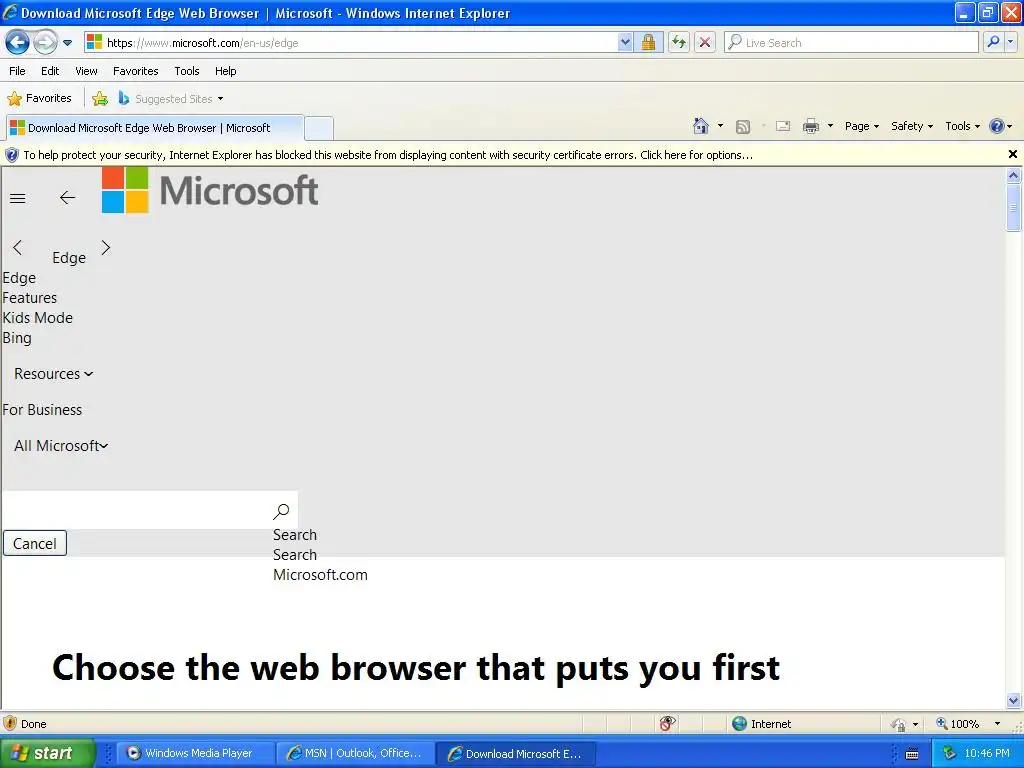
Task: Open the search provider options dropdown
Action: (1010, 42)
